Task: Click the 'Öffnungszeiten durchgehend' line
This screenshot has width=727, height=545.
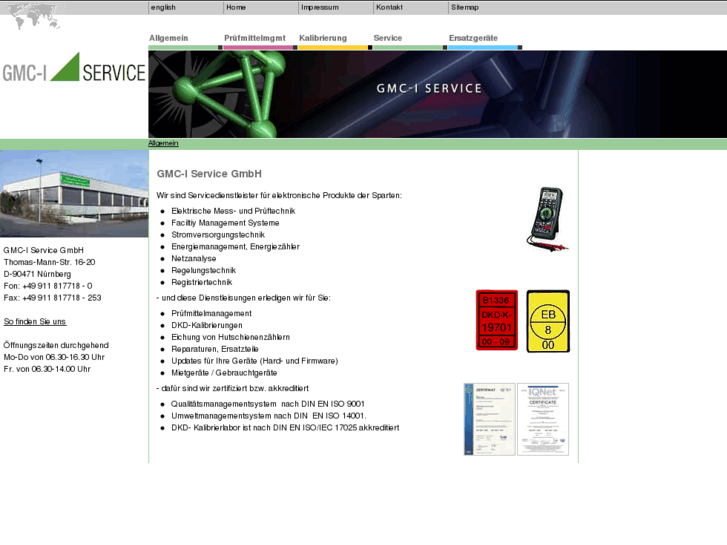Action: point(56,345)
